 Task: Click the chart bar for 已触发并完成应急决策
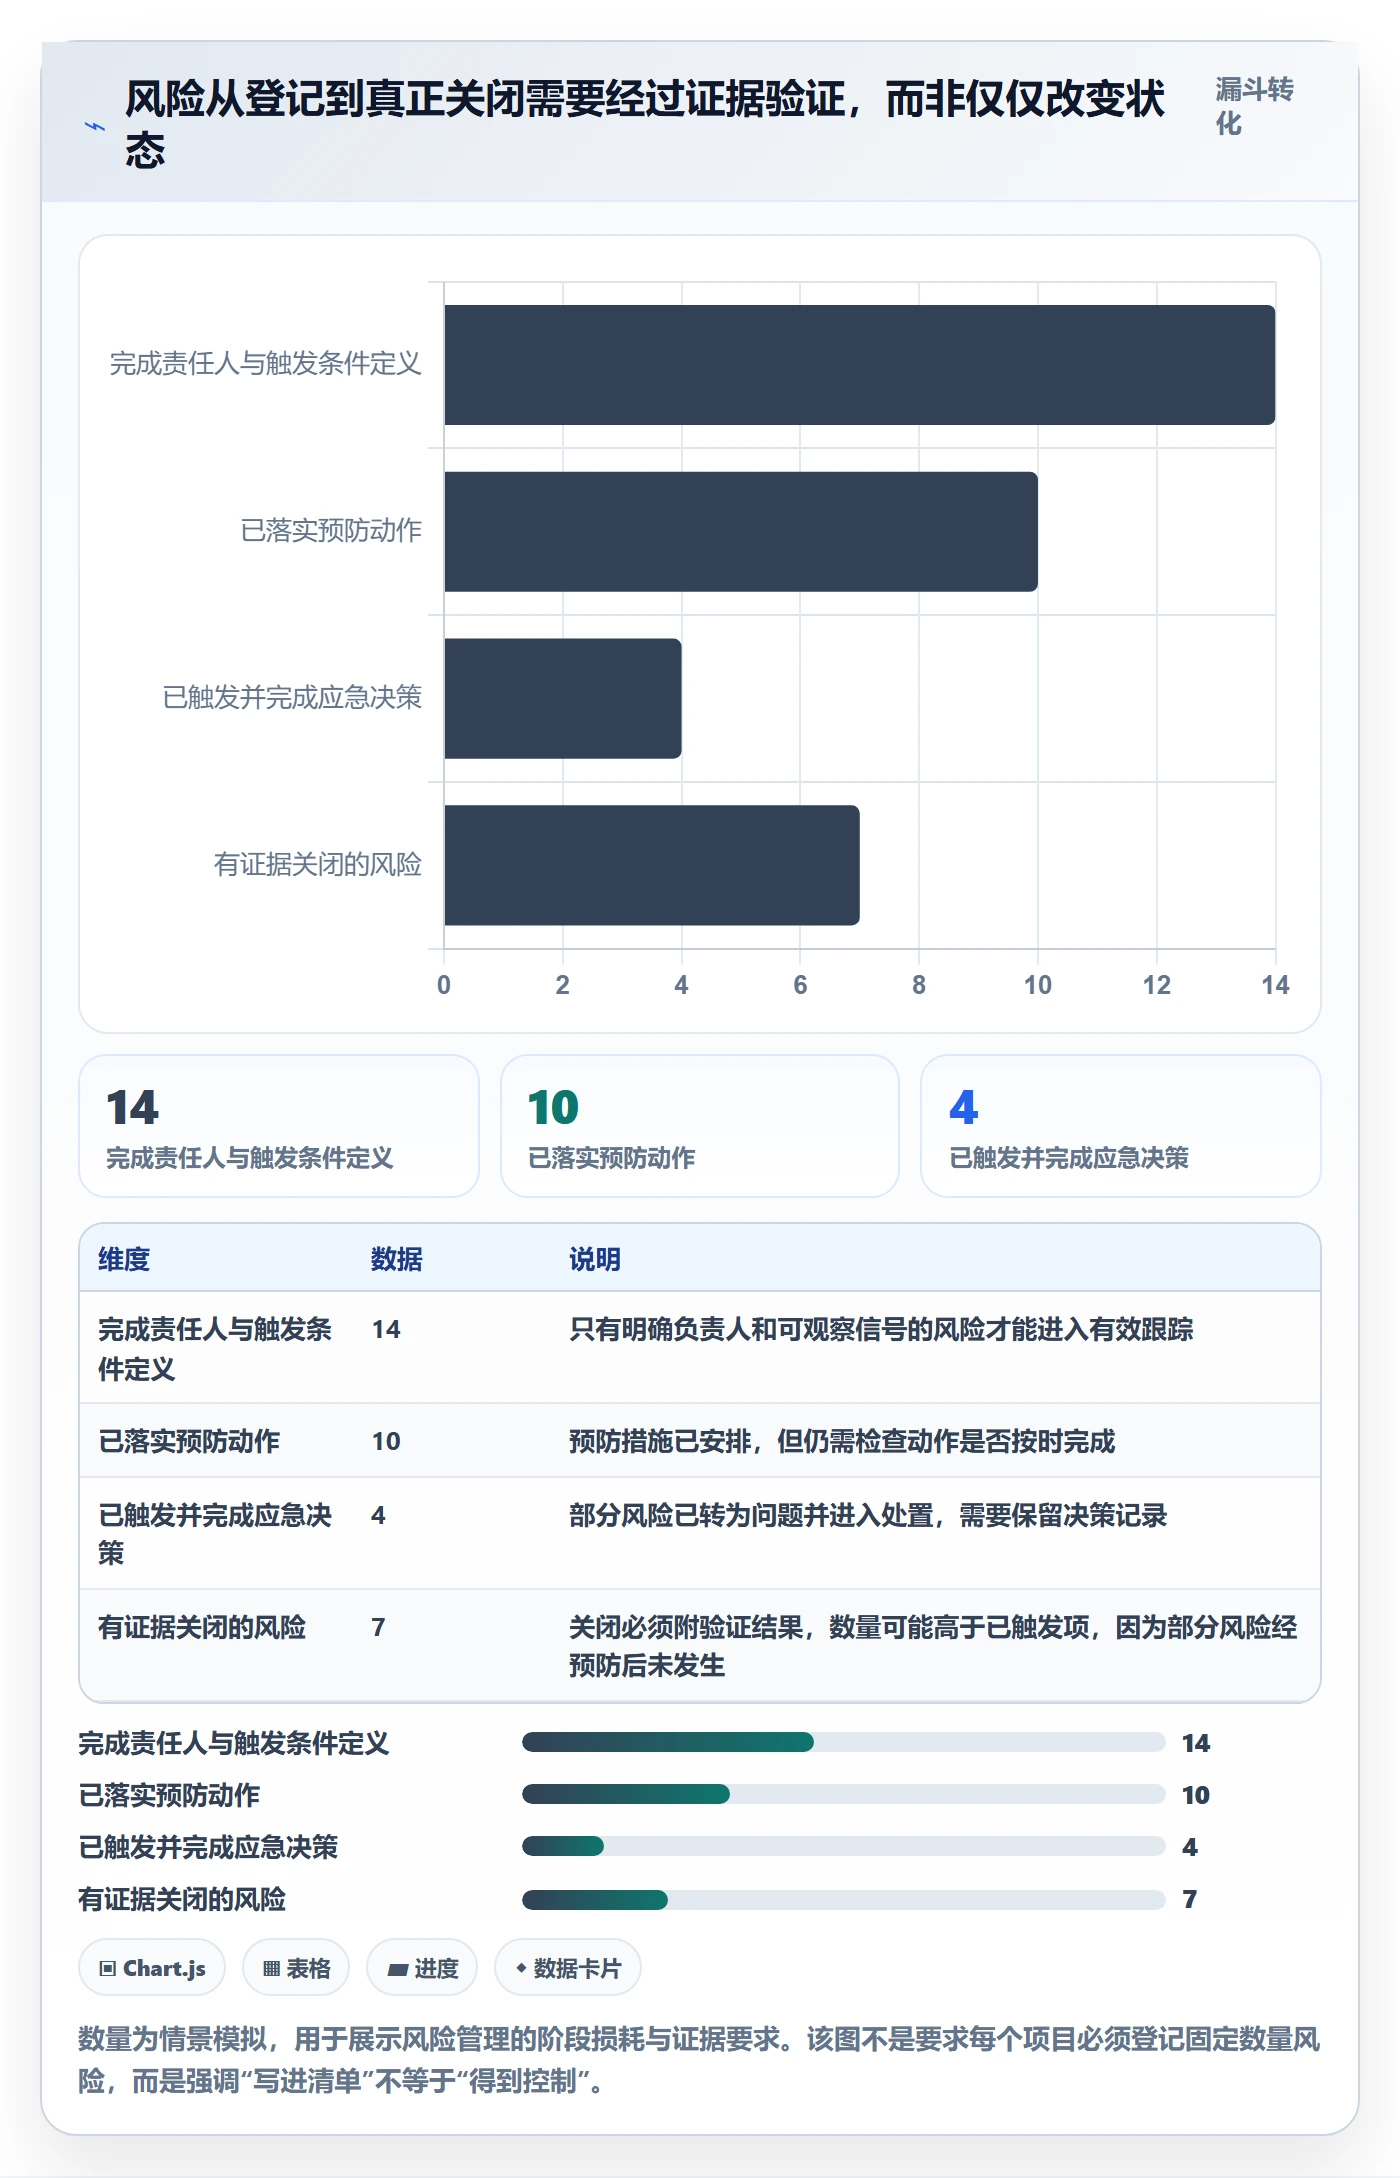(x=563, y=698)
